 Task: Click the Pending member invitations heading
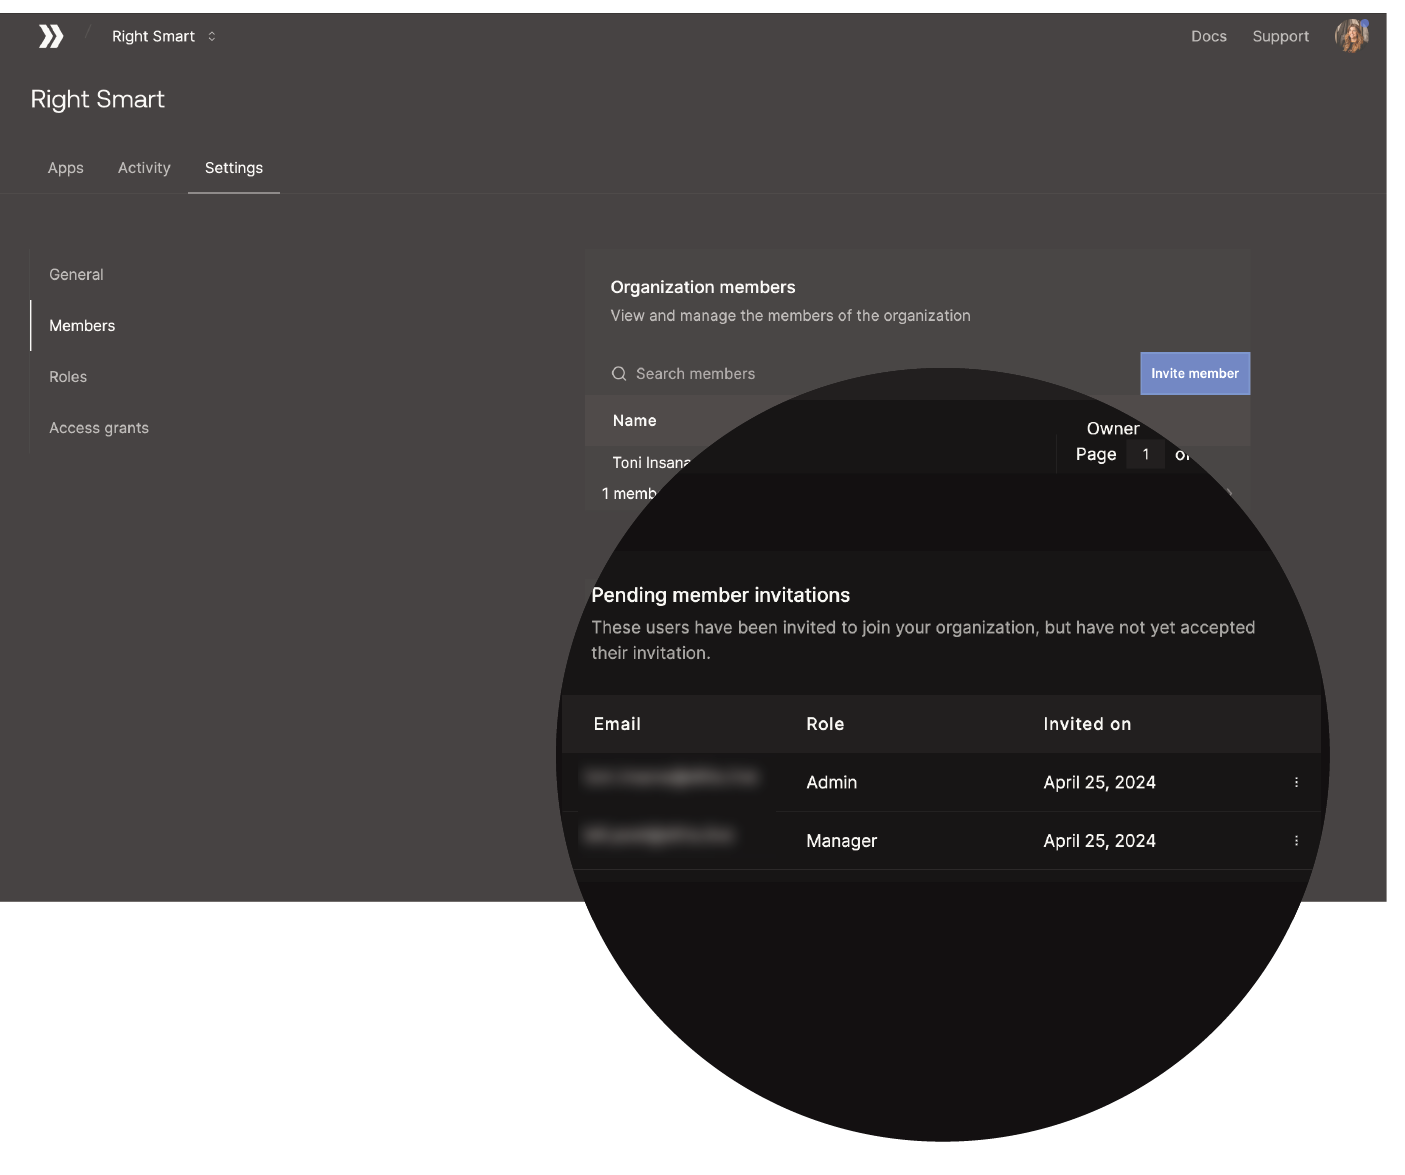[x=721, y=595]
